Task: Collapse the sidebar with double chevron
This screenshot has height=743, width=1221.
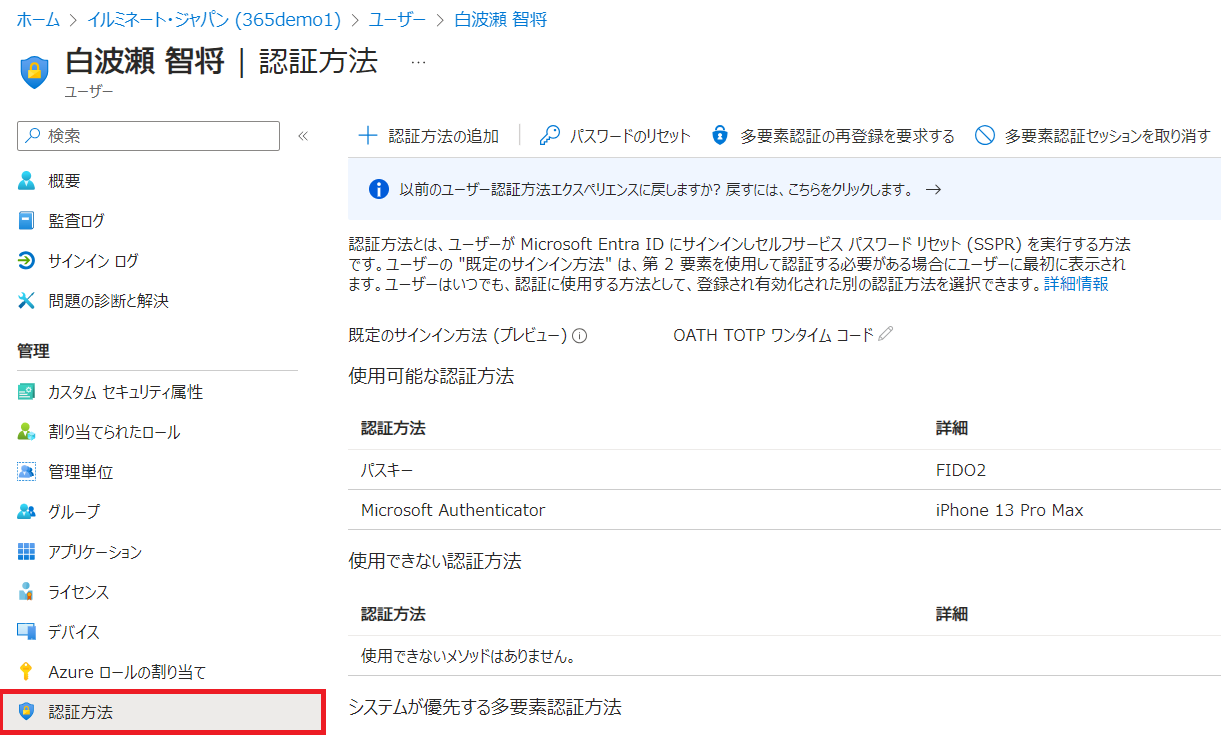Action: (303, 136)
